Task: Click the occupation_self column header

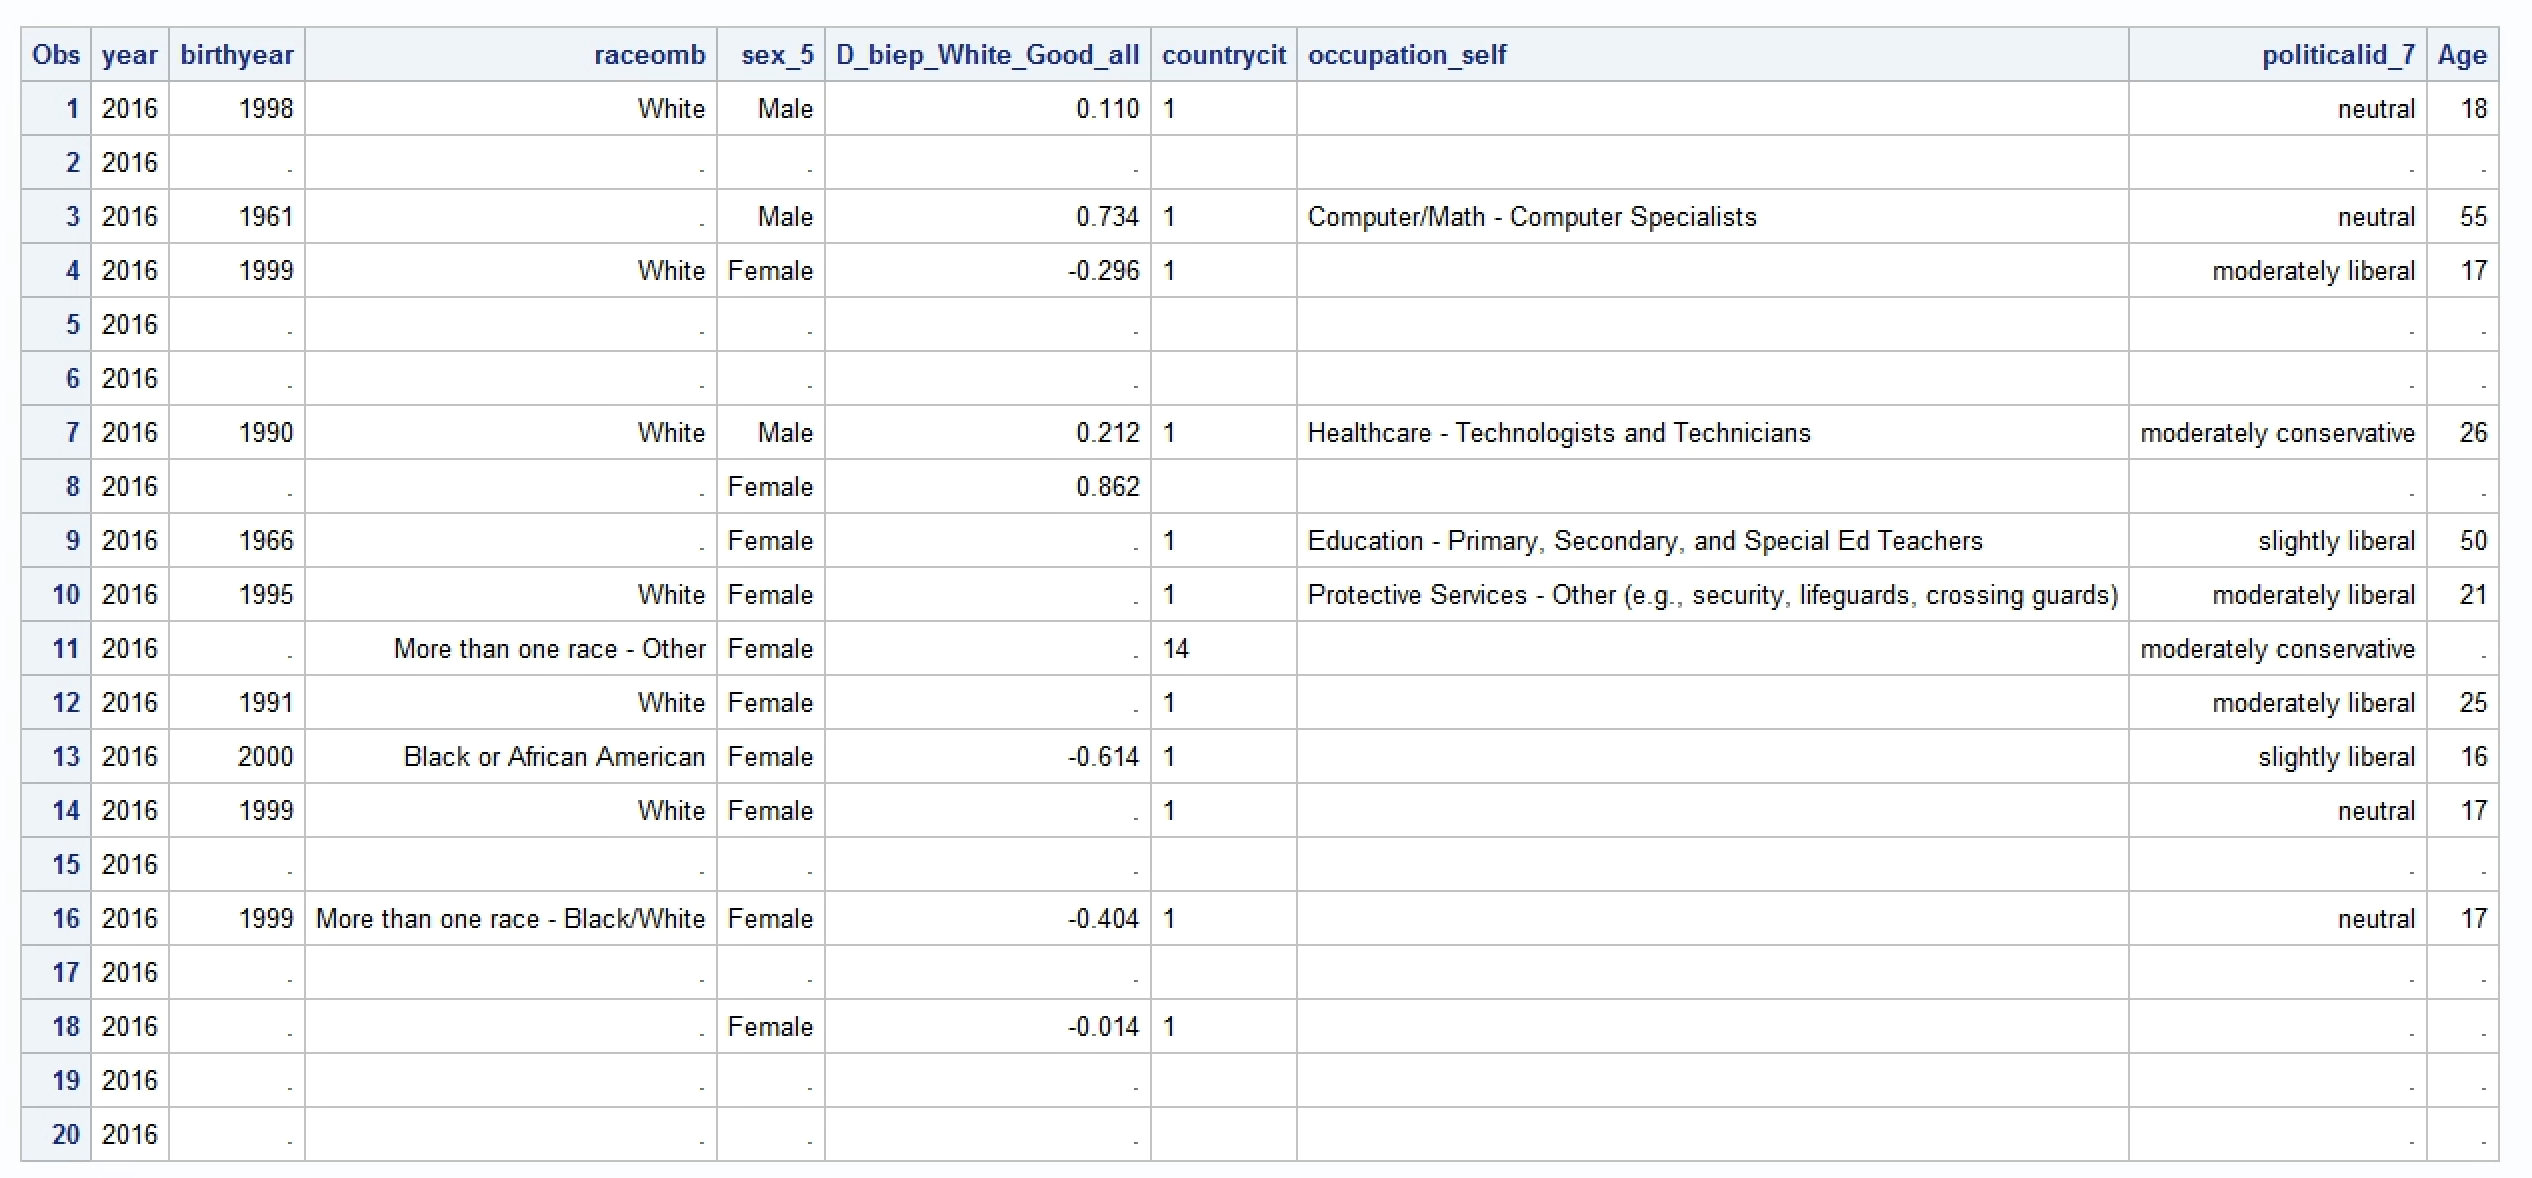Action: [1407, 55]
